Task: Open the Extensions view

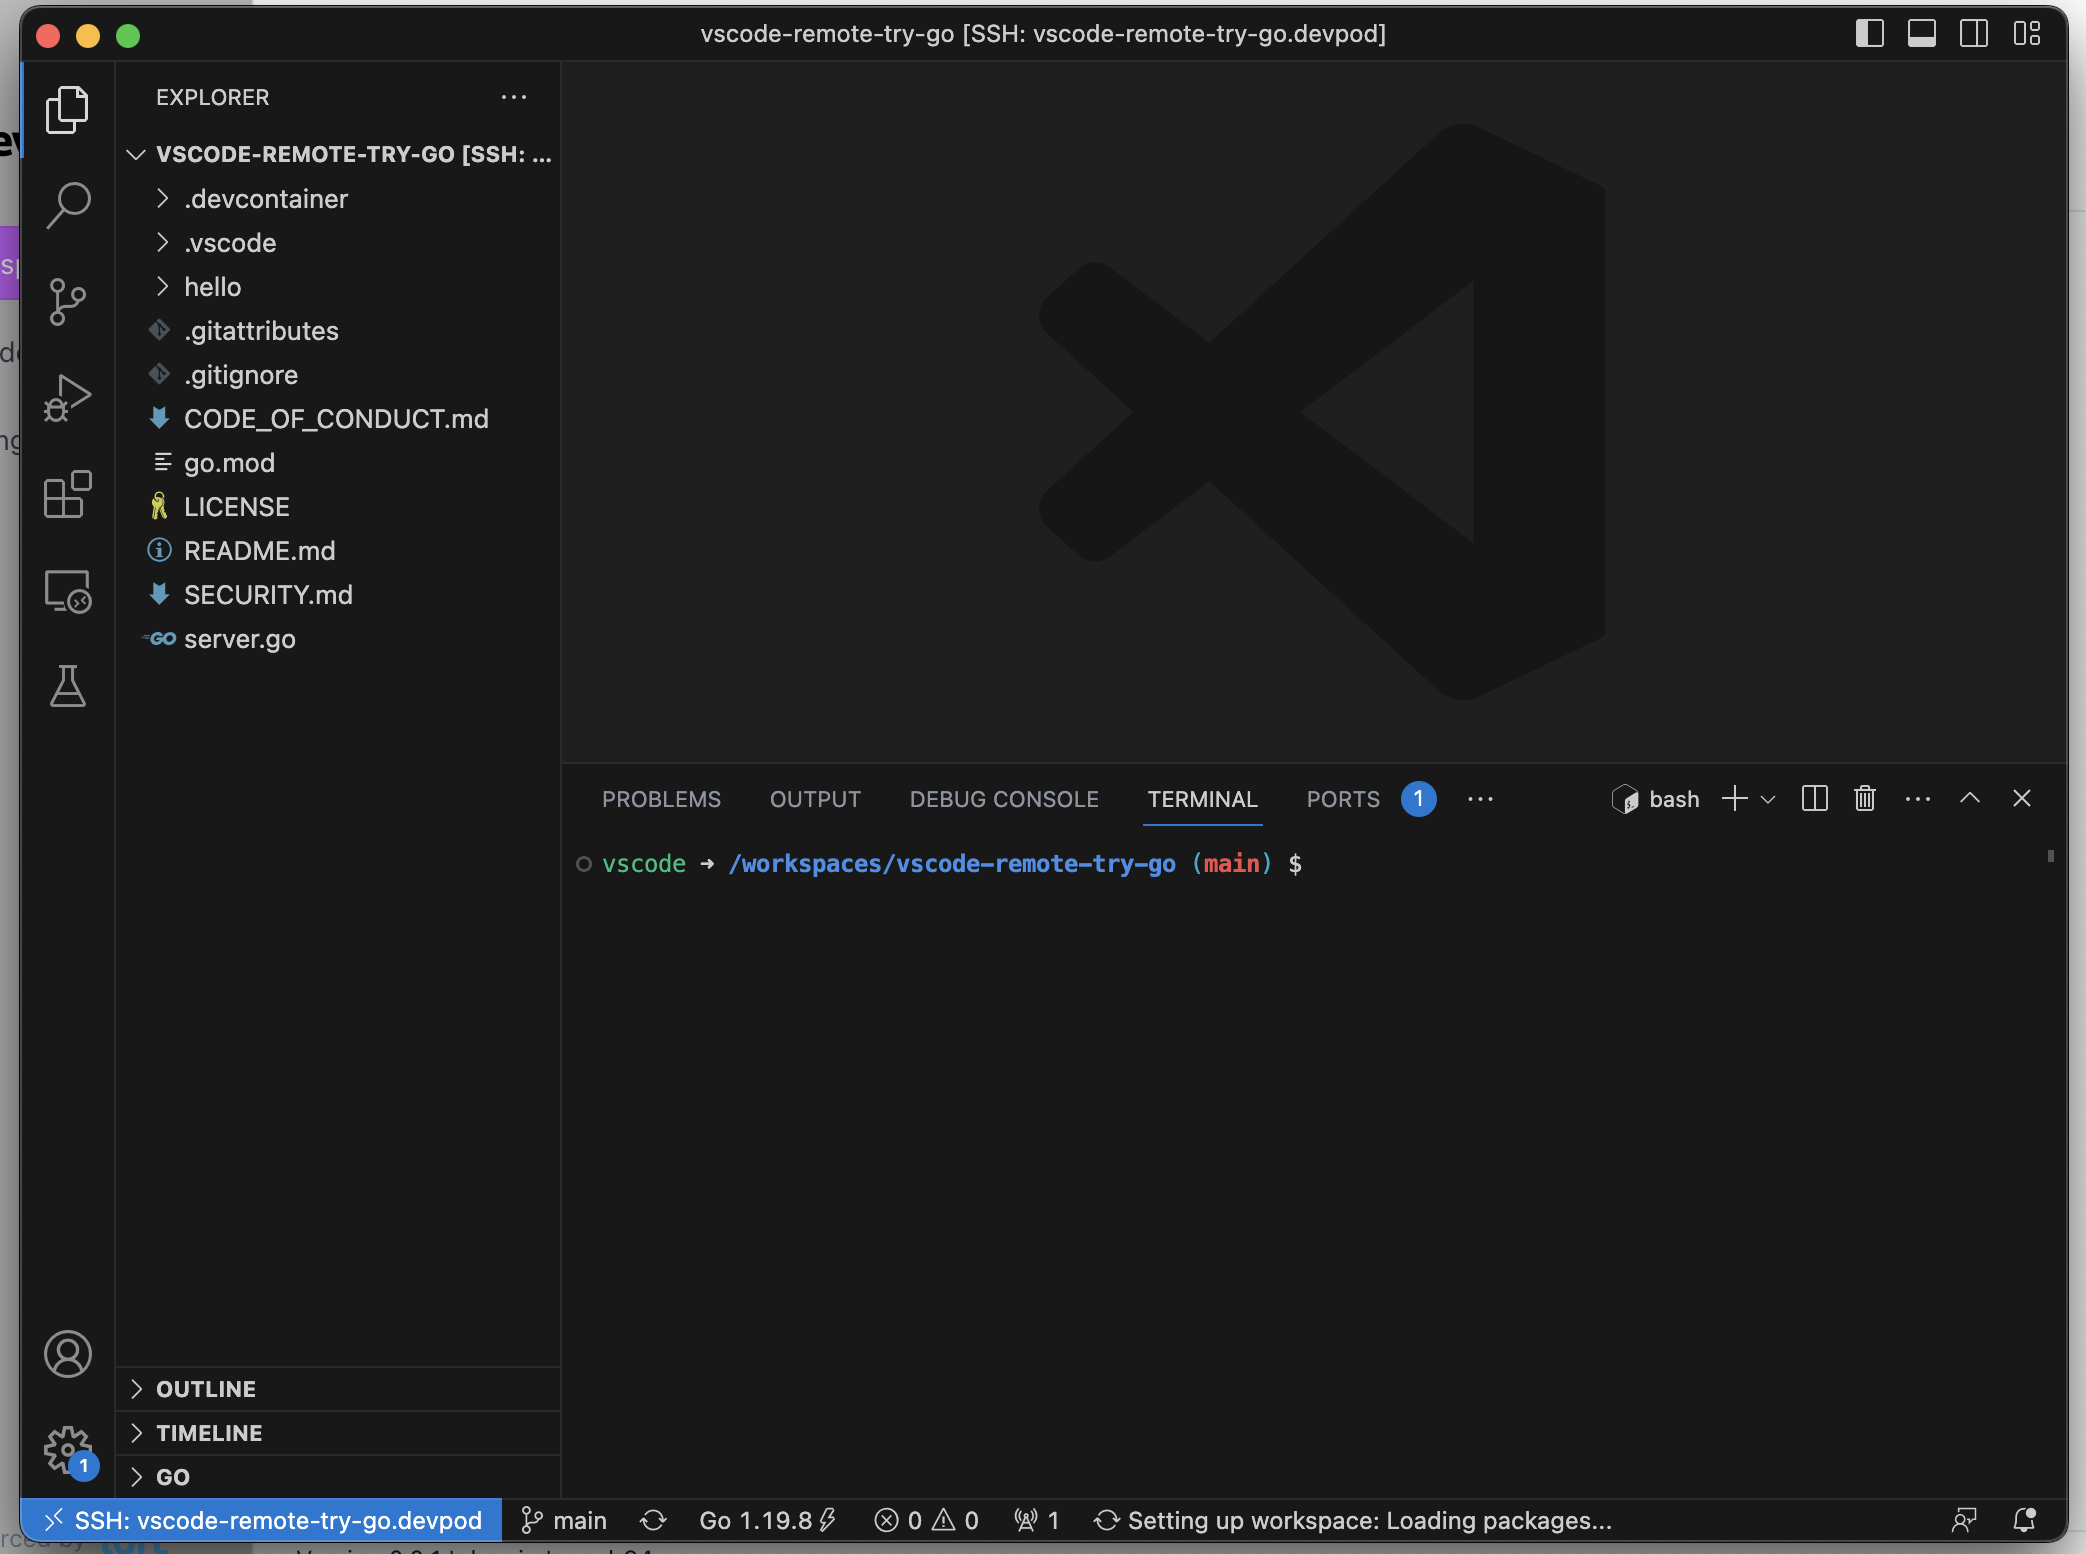Action: (x=67, y=494)
